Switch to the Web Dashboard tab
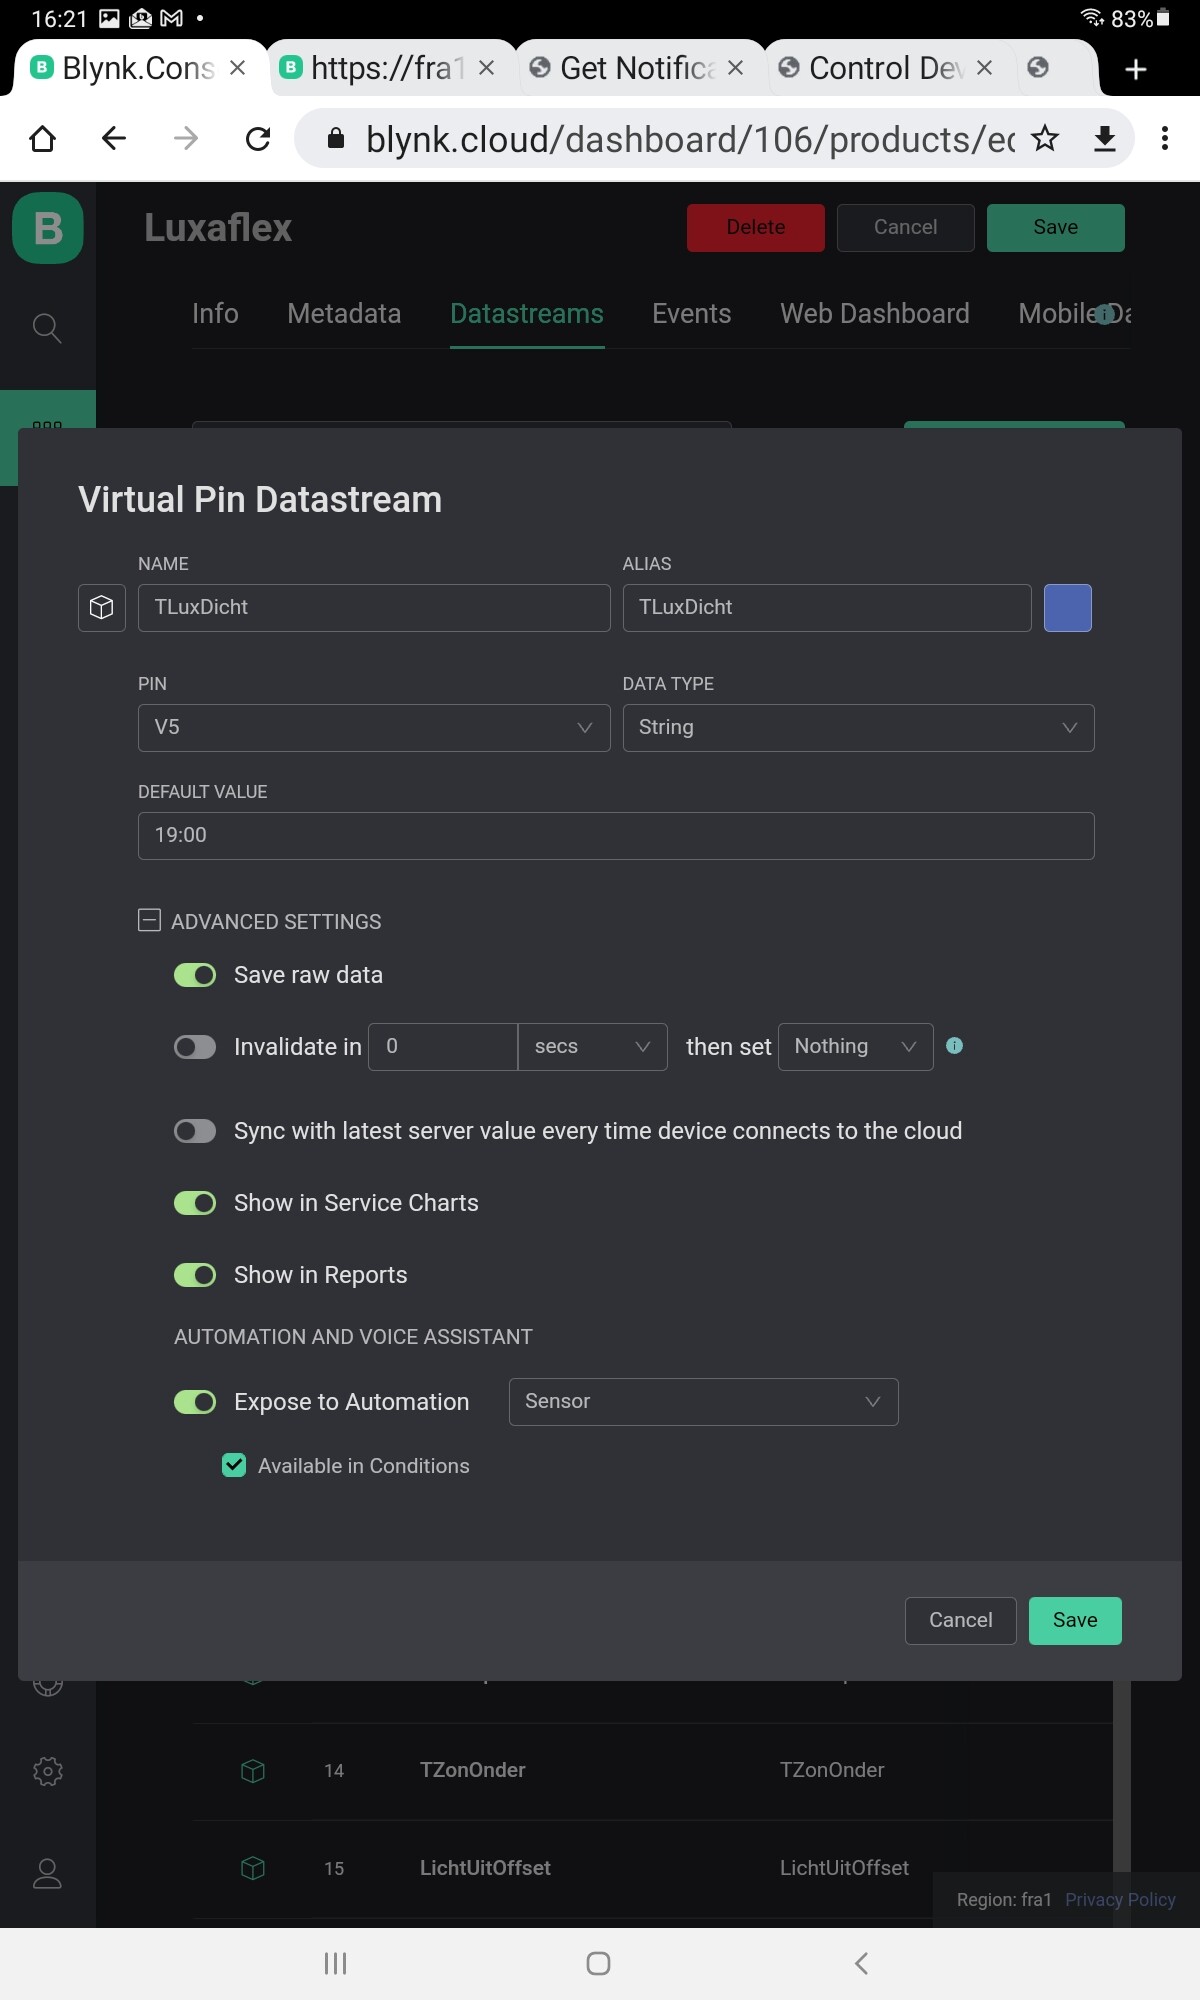The width and height of the screenshot is (1200, 2000). tap(874, 314)
